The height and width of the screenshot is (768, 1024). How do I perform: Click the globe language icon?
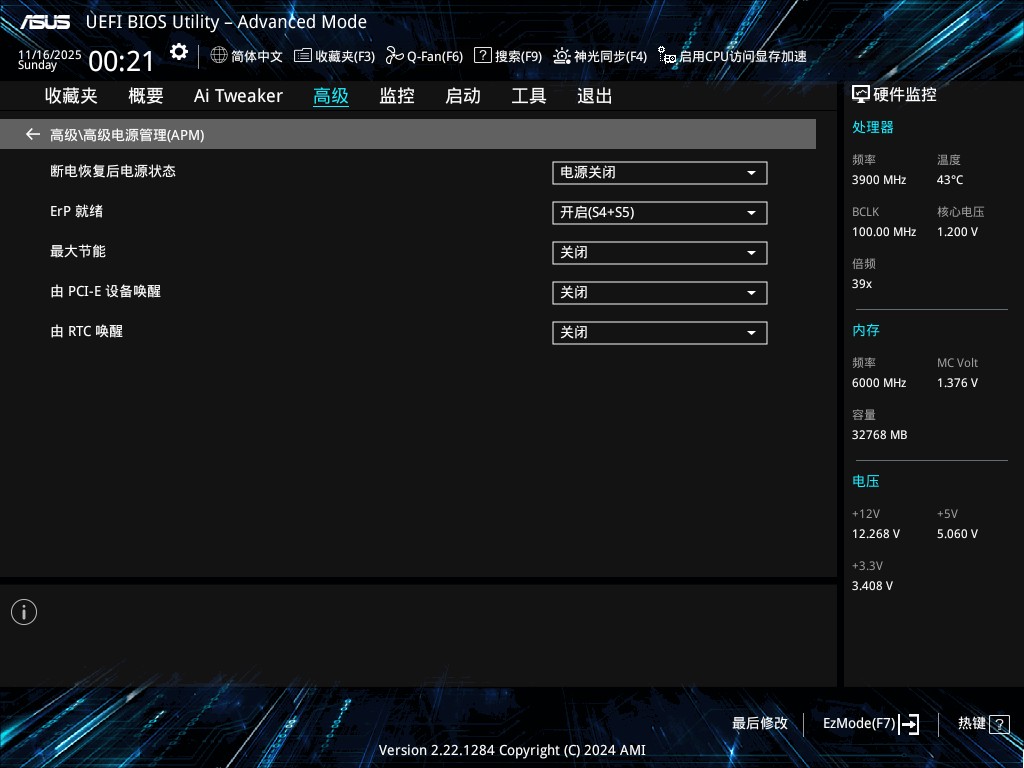[219, 56]
